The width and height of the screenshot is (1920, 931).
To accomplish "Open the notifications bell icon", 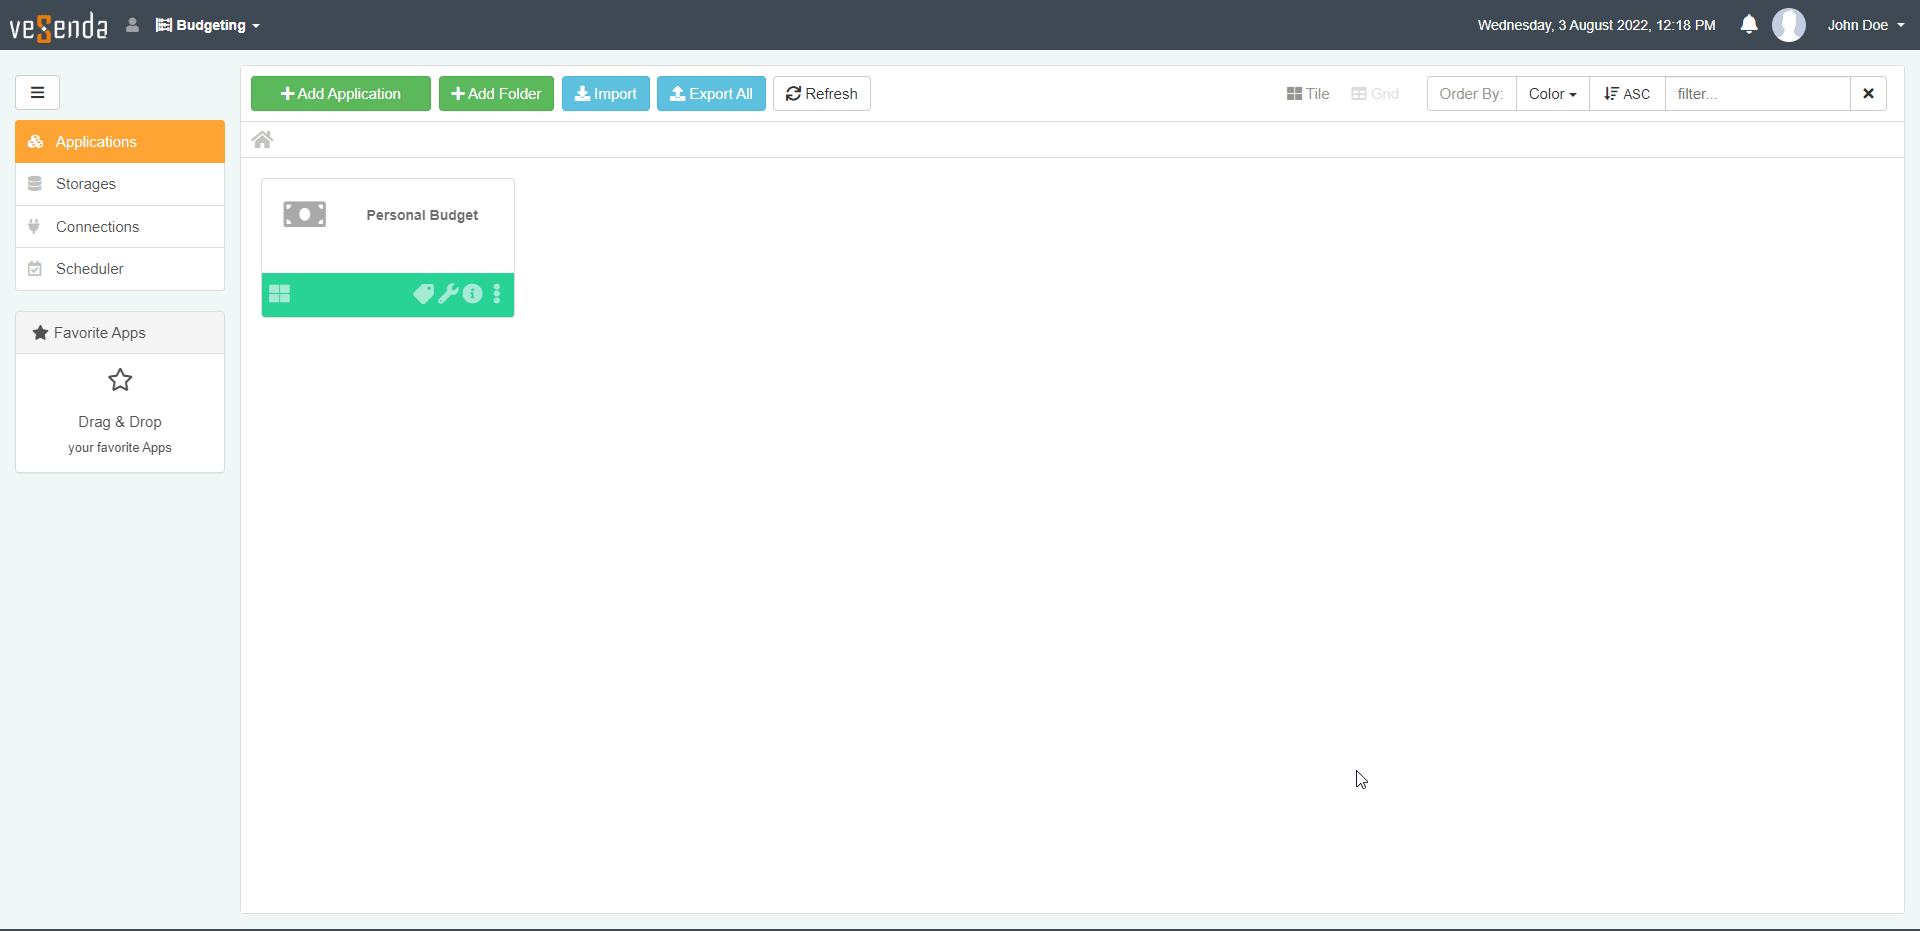I will pyautogui.click(x=1748, y=25).
